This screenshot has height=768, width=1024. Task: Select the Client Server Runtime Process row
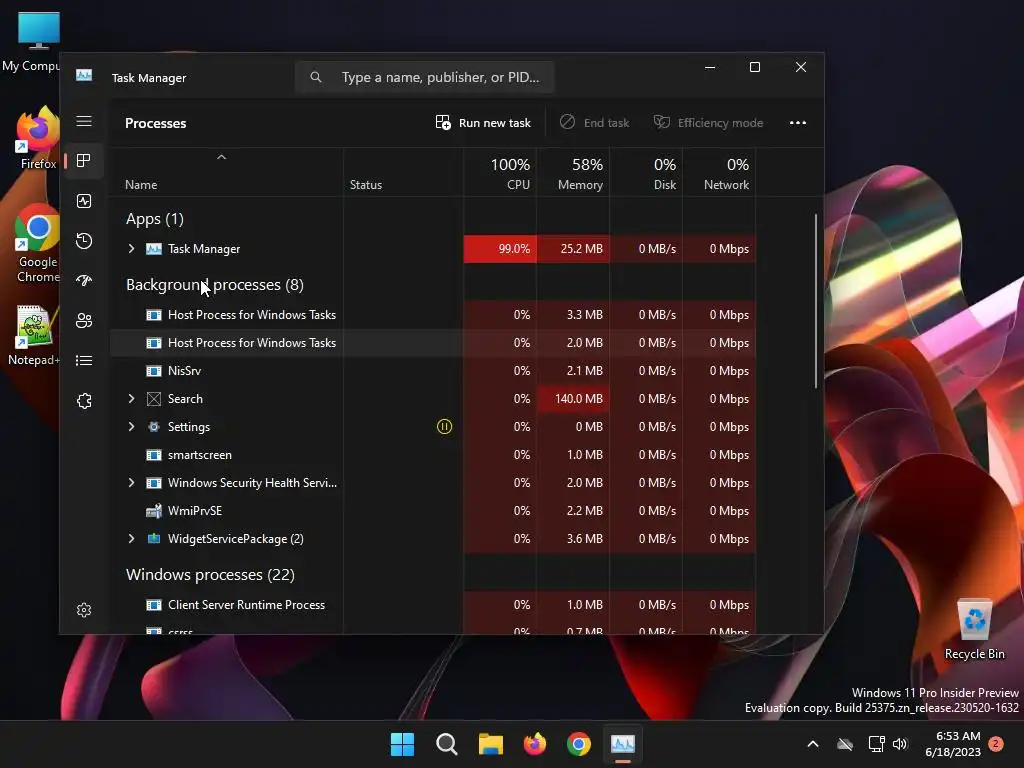click(432, 605)
